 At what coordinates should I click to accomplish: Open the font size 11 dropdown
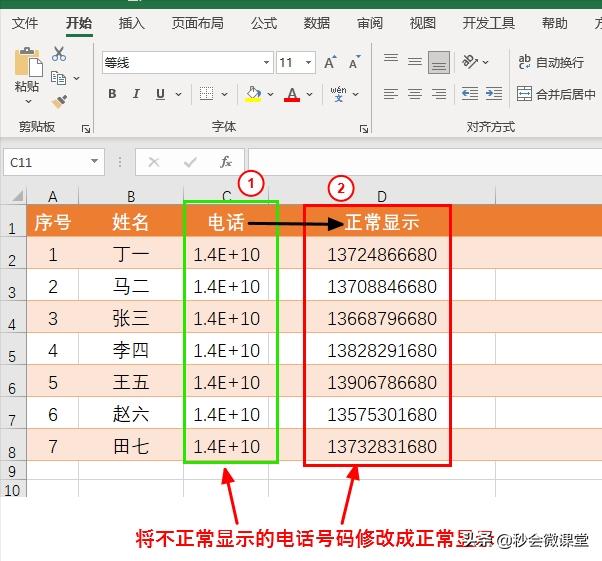[308, 62]
